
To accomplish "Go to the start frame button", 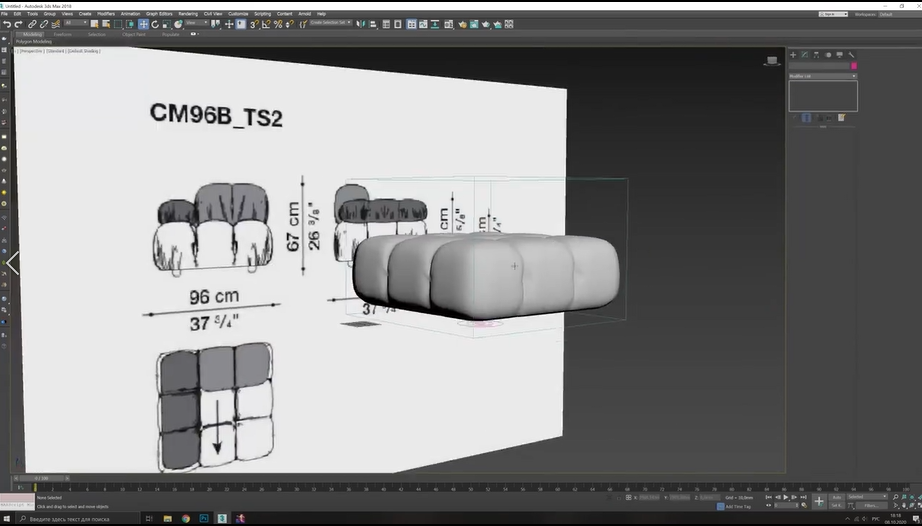I will [x=769, y=497].
